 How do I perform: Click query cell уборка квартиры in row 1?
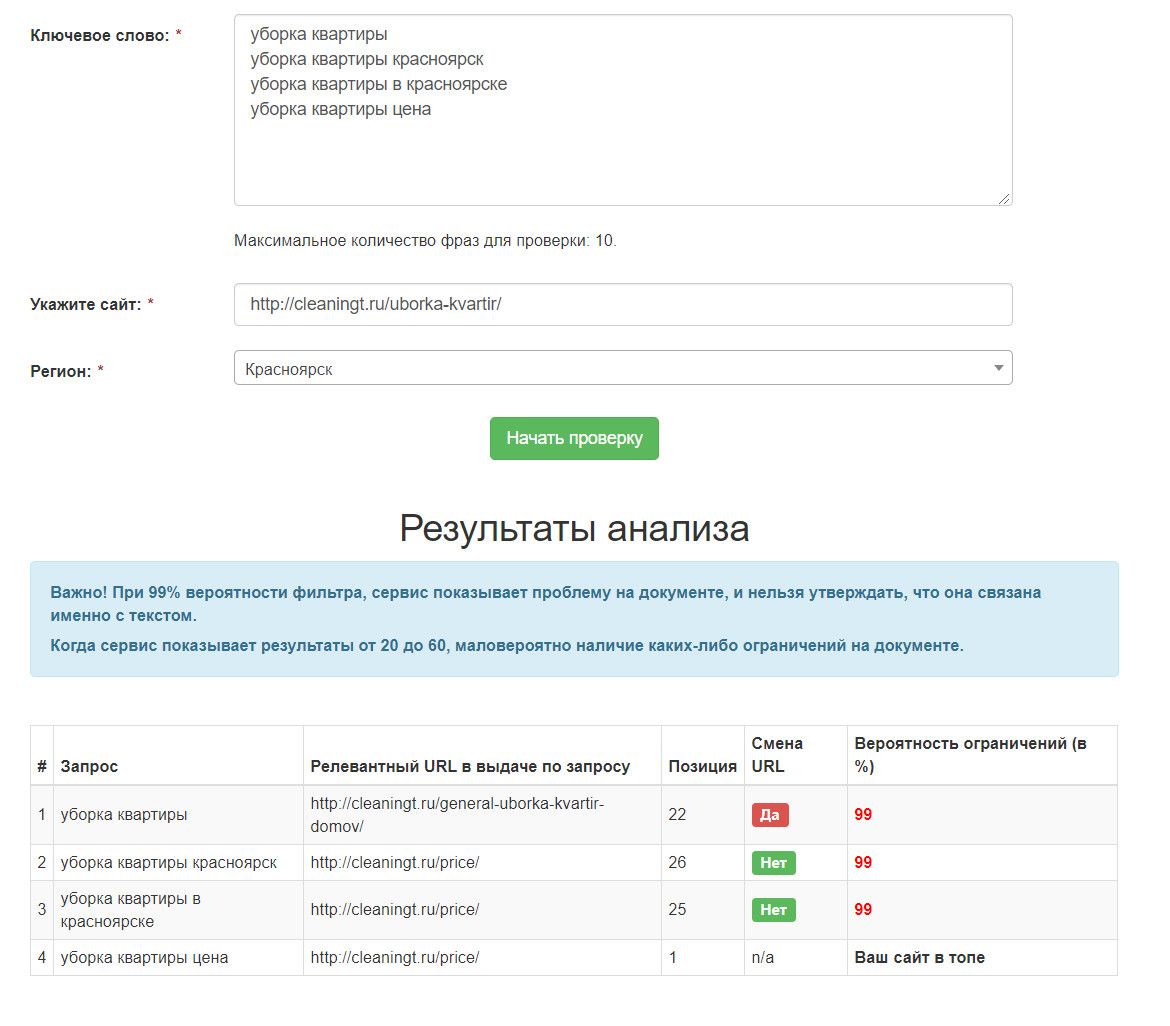pyautogui.click(x=124, y=815)
